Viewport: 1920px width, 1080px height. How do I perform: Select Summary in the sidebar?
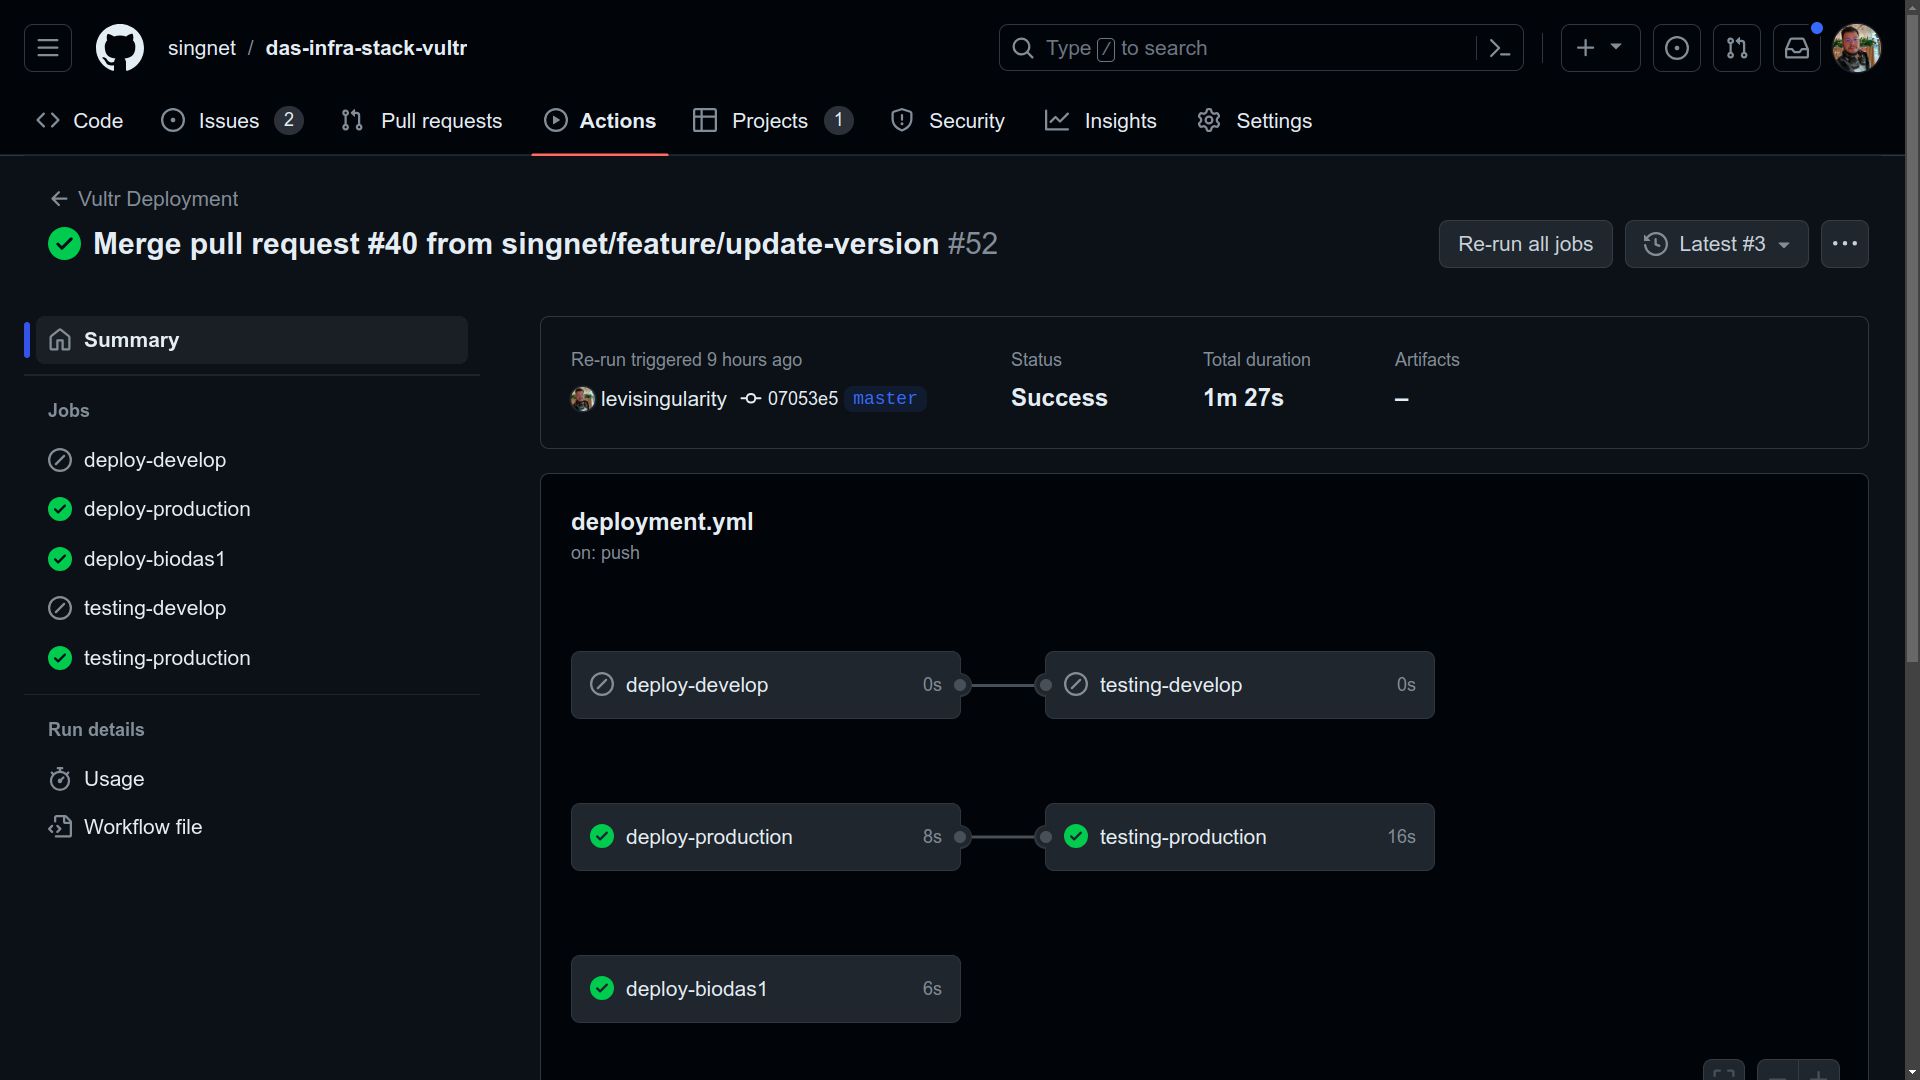click(x=252, y=340)
